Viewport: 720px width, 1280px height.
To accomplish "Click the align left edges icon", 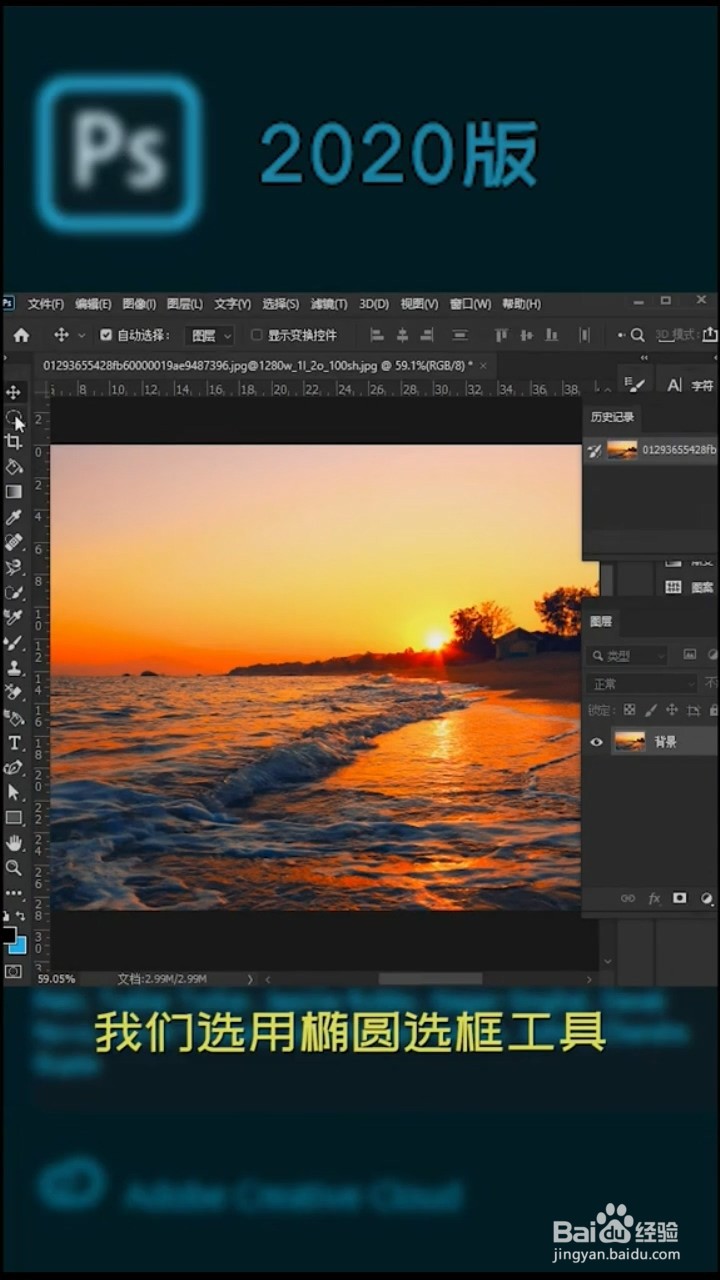I will click(377, 335).
